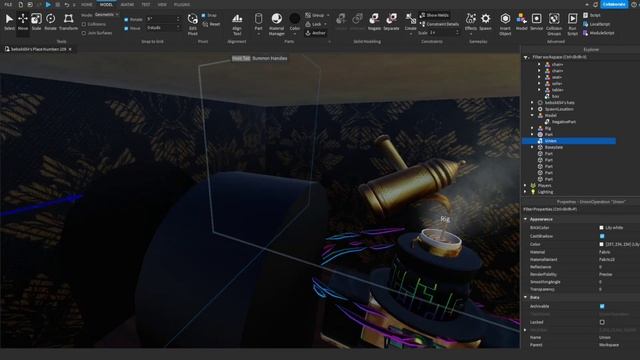Insert a ModuleScript
640x360 pixels.
(x=598, y=33)
